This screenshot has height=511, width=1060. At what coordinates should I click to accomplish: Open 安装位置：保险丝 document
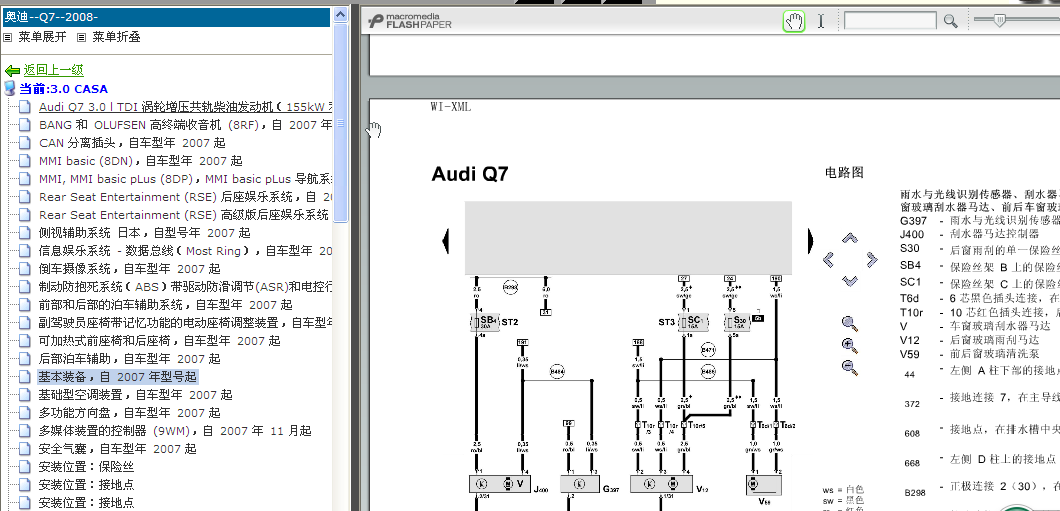(x=86, y=466)
